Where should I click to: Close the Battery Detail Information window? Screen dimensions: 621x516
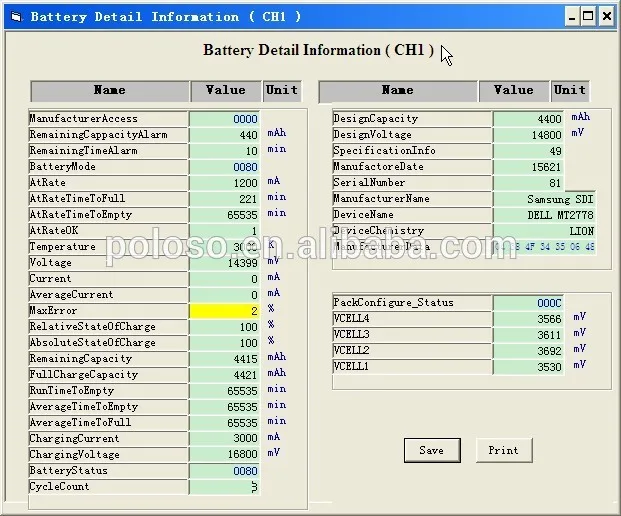pos(607,16)
